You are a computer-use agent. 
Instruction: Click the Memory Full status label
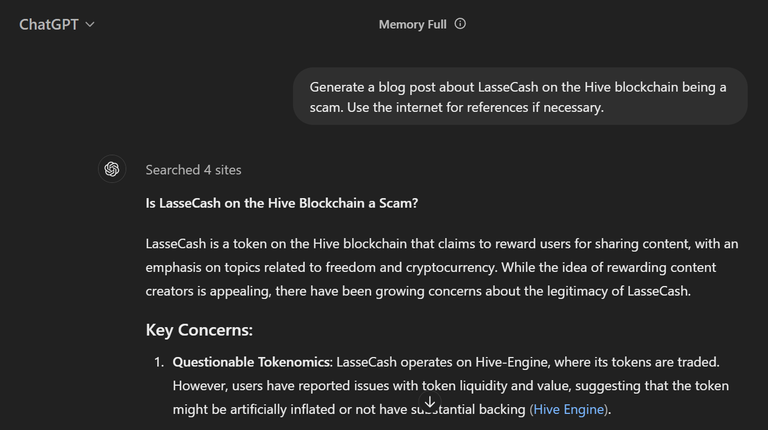[412, 24]
